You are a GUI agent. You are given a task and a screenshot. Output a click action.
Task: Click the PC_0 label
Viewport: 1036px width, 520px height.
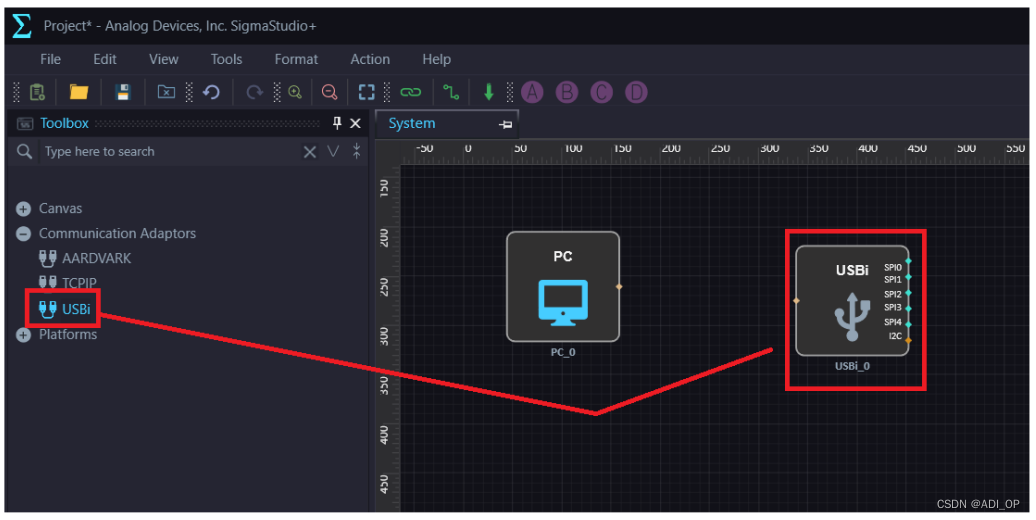[x=563, y=352]
